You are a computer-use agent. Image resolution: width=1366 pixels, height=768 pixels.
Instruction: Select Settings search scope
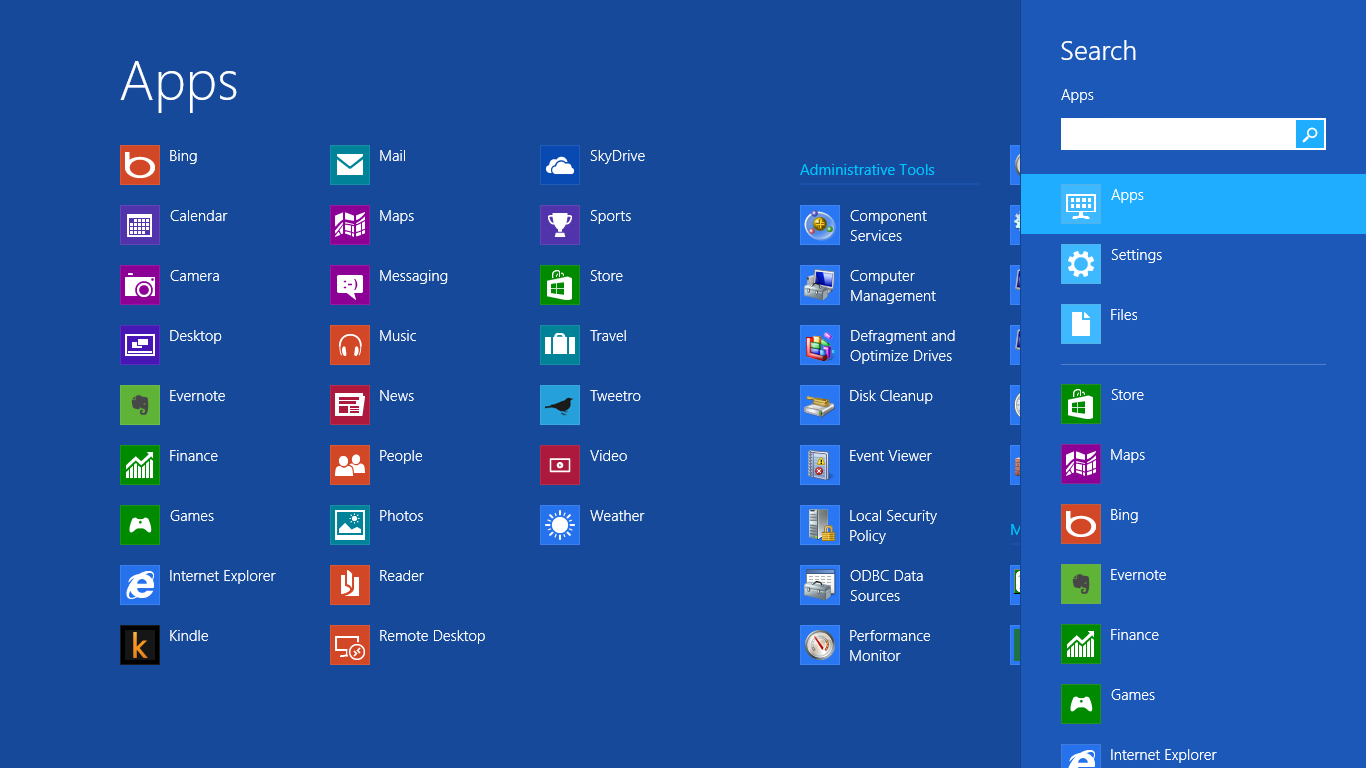tap(1193, 264)
